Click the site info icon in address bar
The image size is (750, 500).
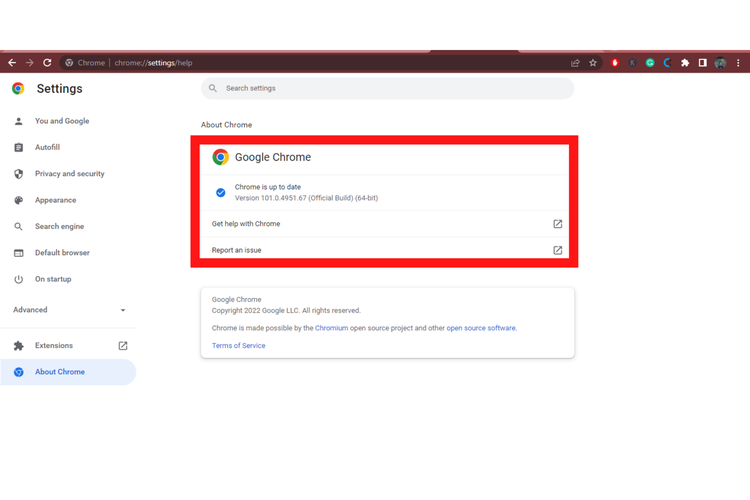(x=69, y=63)
